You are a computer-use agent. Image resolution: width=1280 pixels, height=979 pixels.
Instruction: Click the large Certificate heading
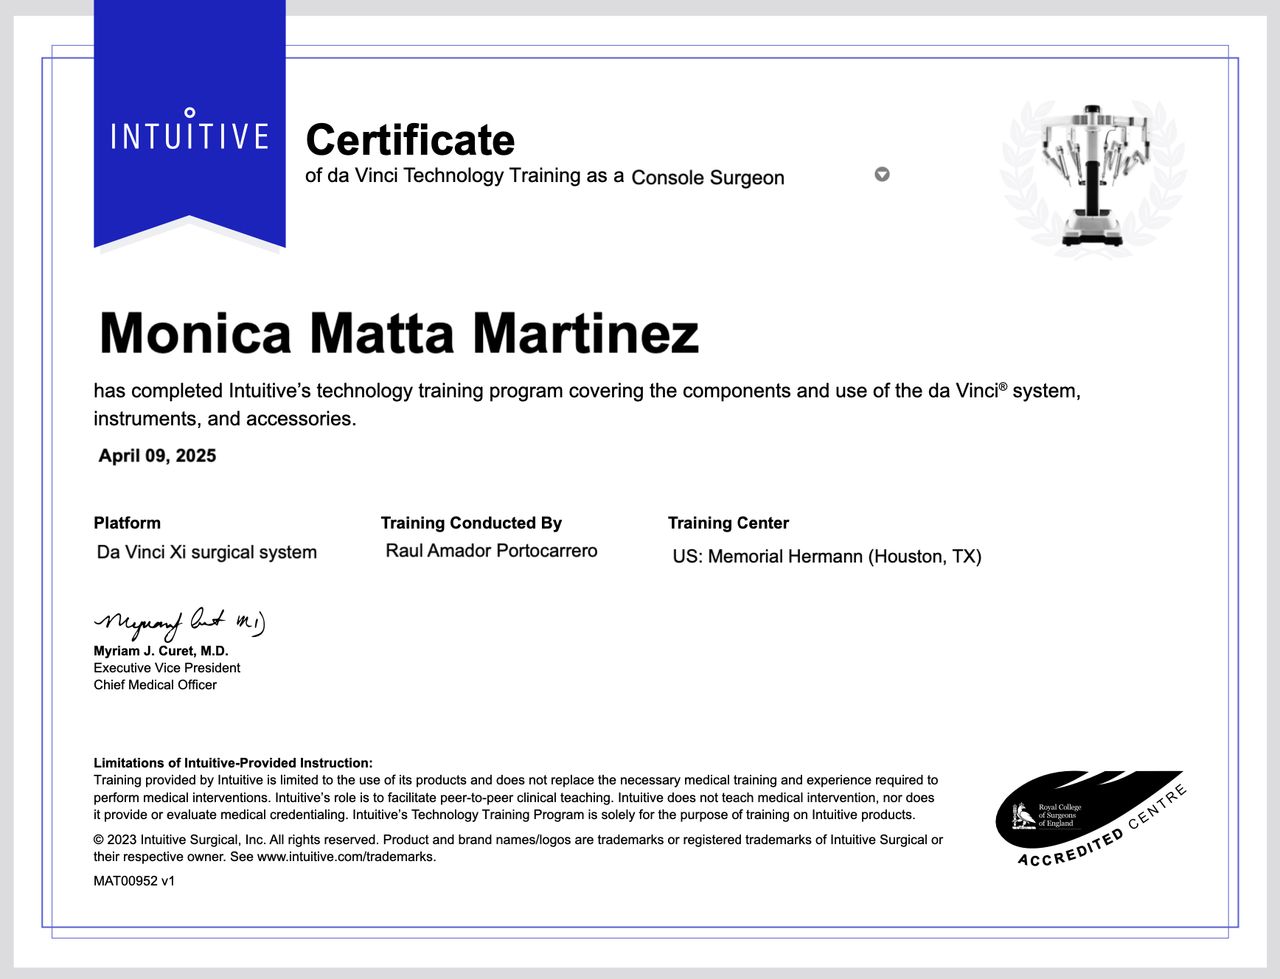coord(410,140)
